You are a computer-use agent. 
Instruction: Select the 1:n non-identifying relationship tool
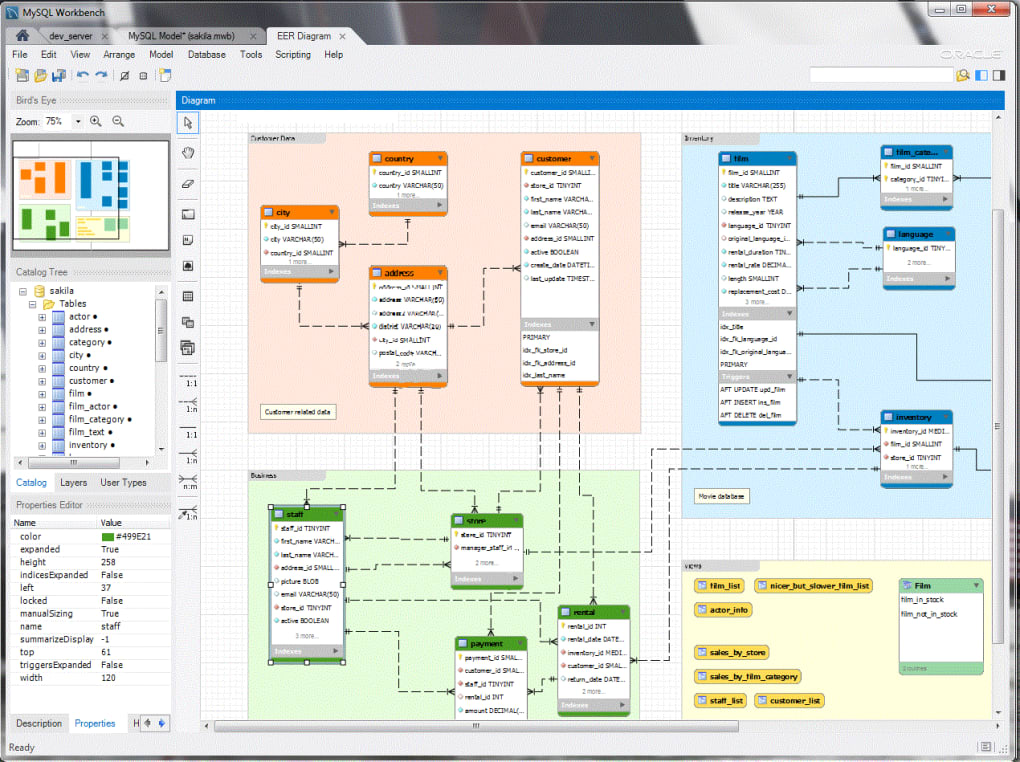click(188, 405)
